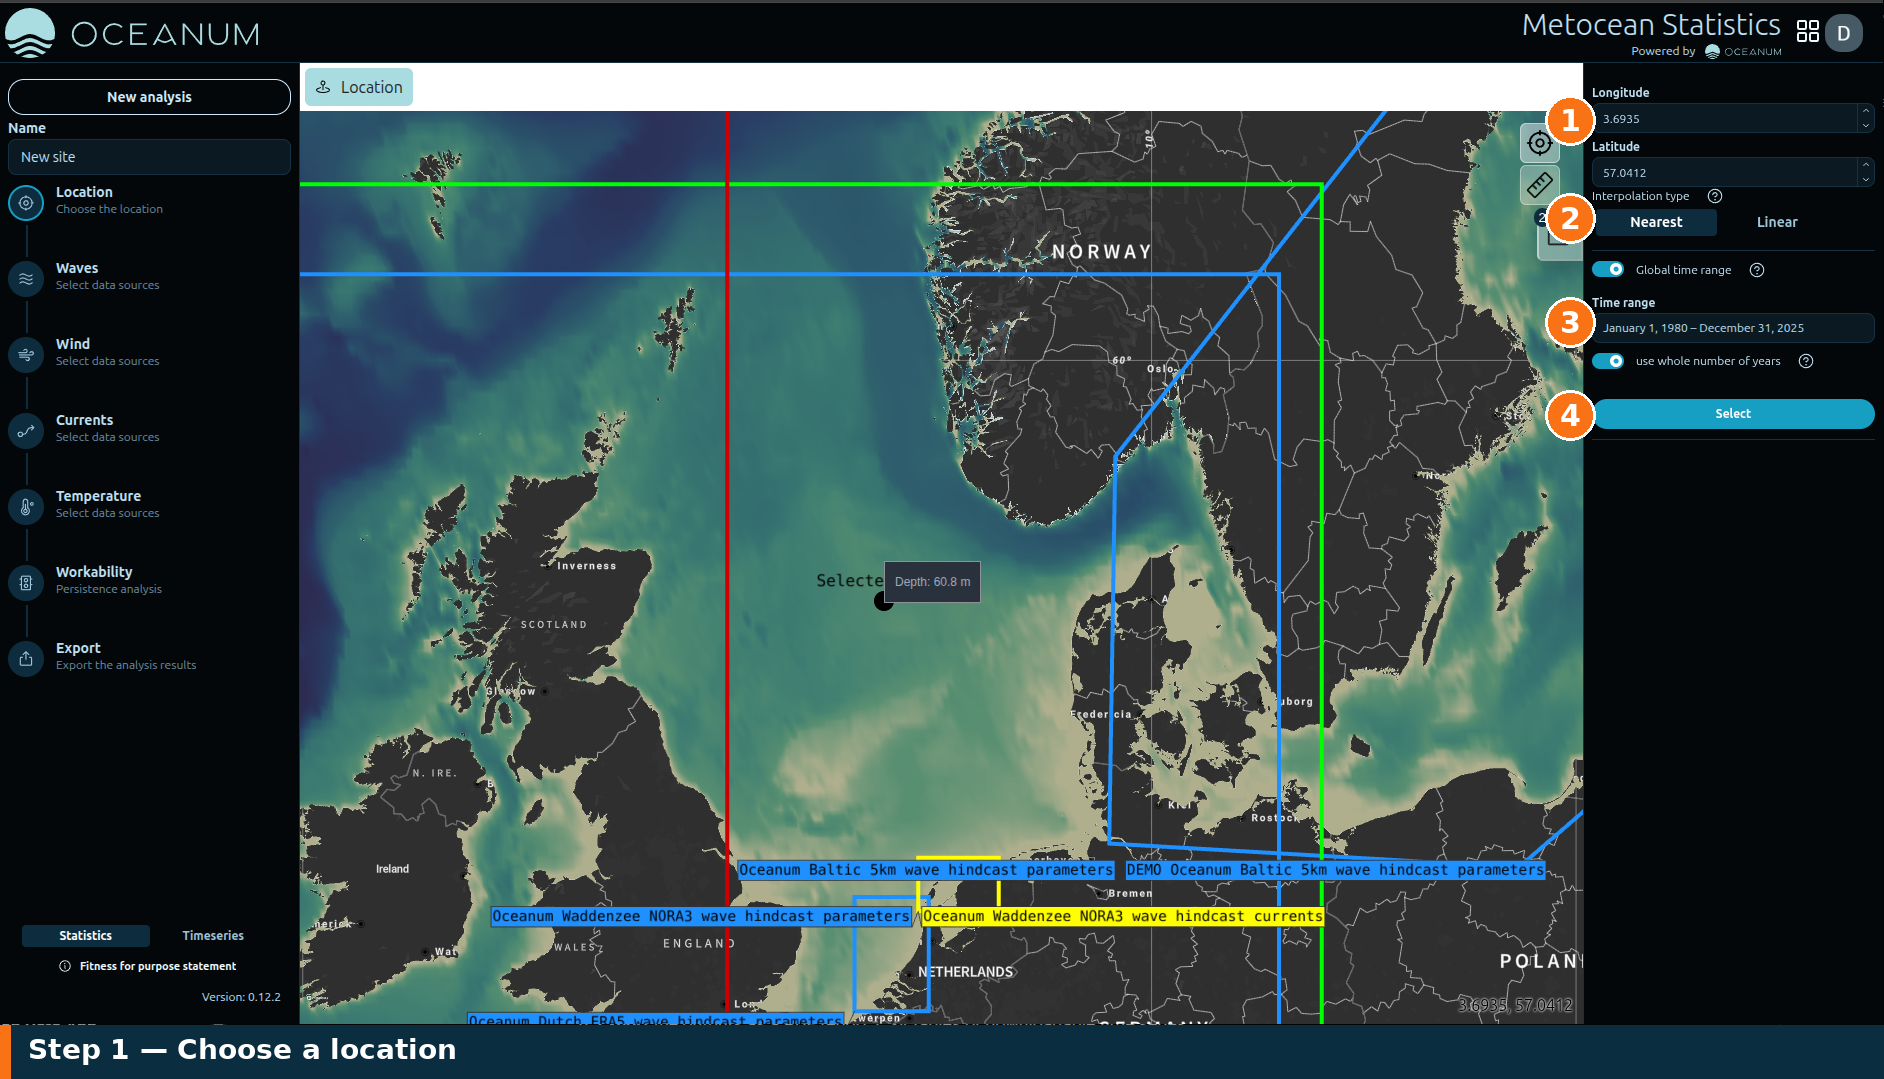Switch to the Timeseries tab
This screenshot has width=1884, height=1079.
coord(213,936)
